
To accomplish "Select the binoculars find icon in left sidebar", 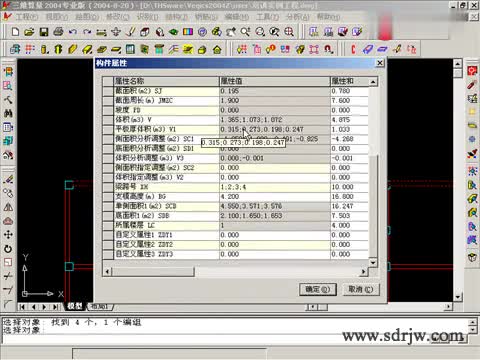I will [8, 113].
